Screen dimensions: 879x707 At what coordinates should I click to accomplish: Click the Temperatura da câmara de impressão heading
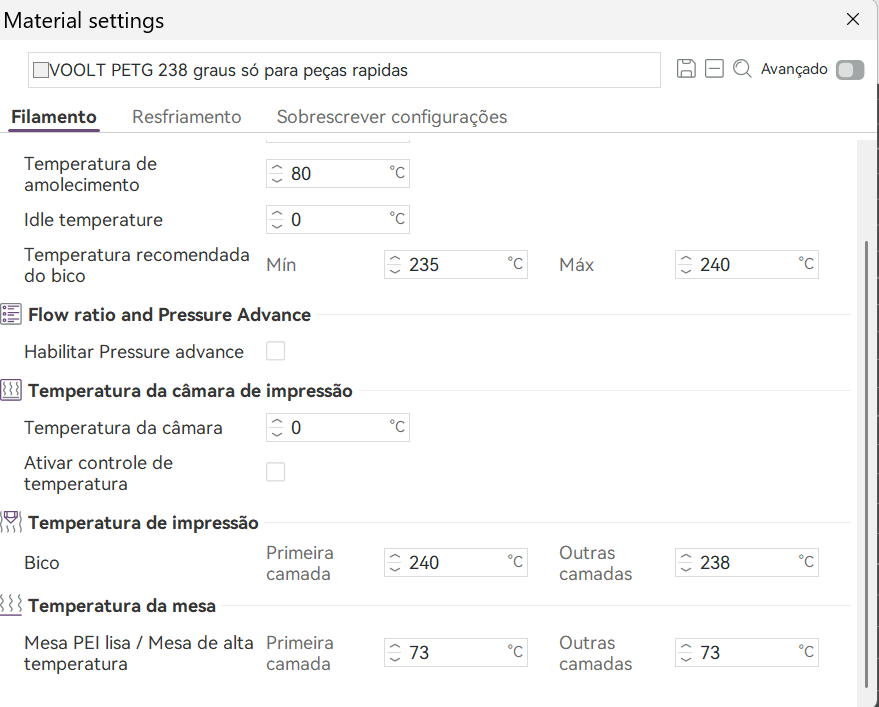tap(190, 390)
